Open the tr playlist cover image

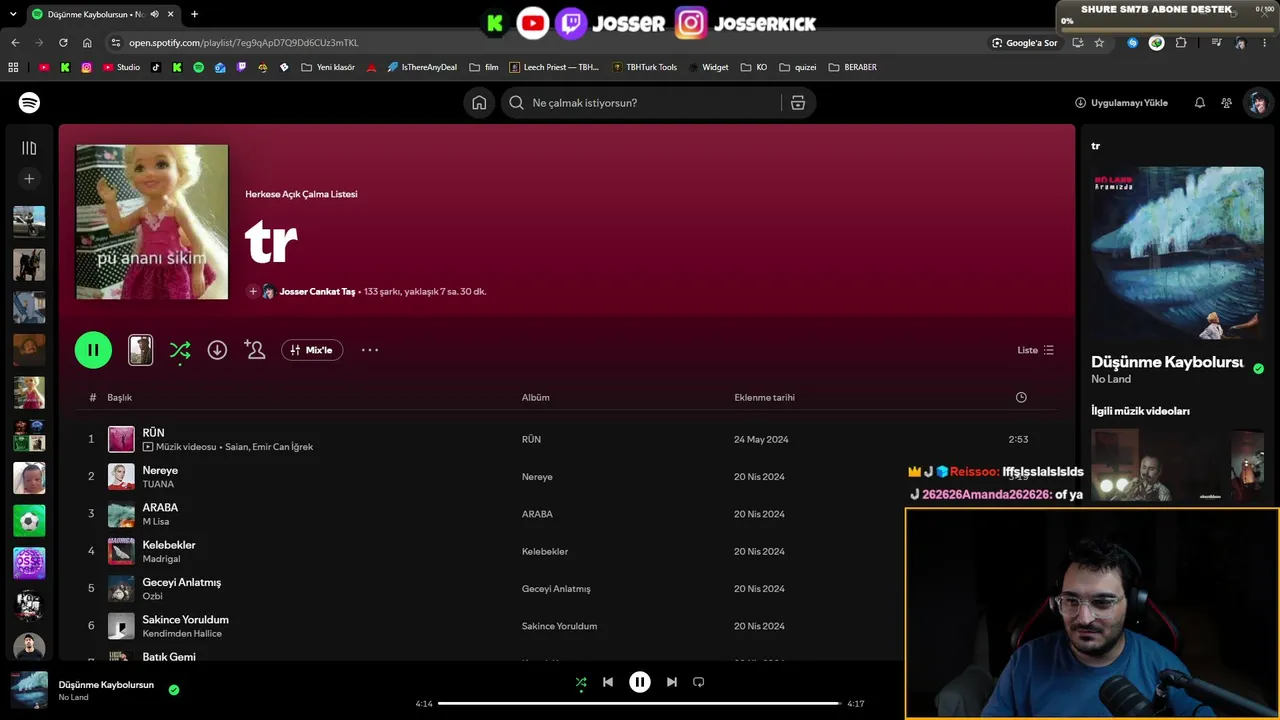tap(152, 222)
